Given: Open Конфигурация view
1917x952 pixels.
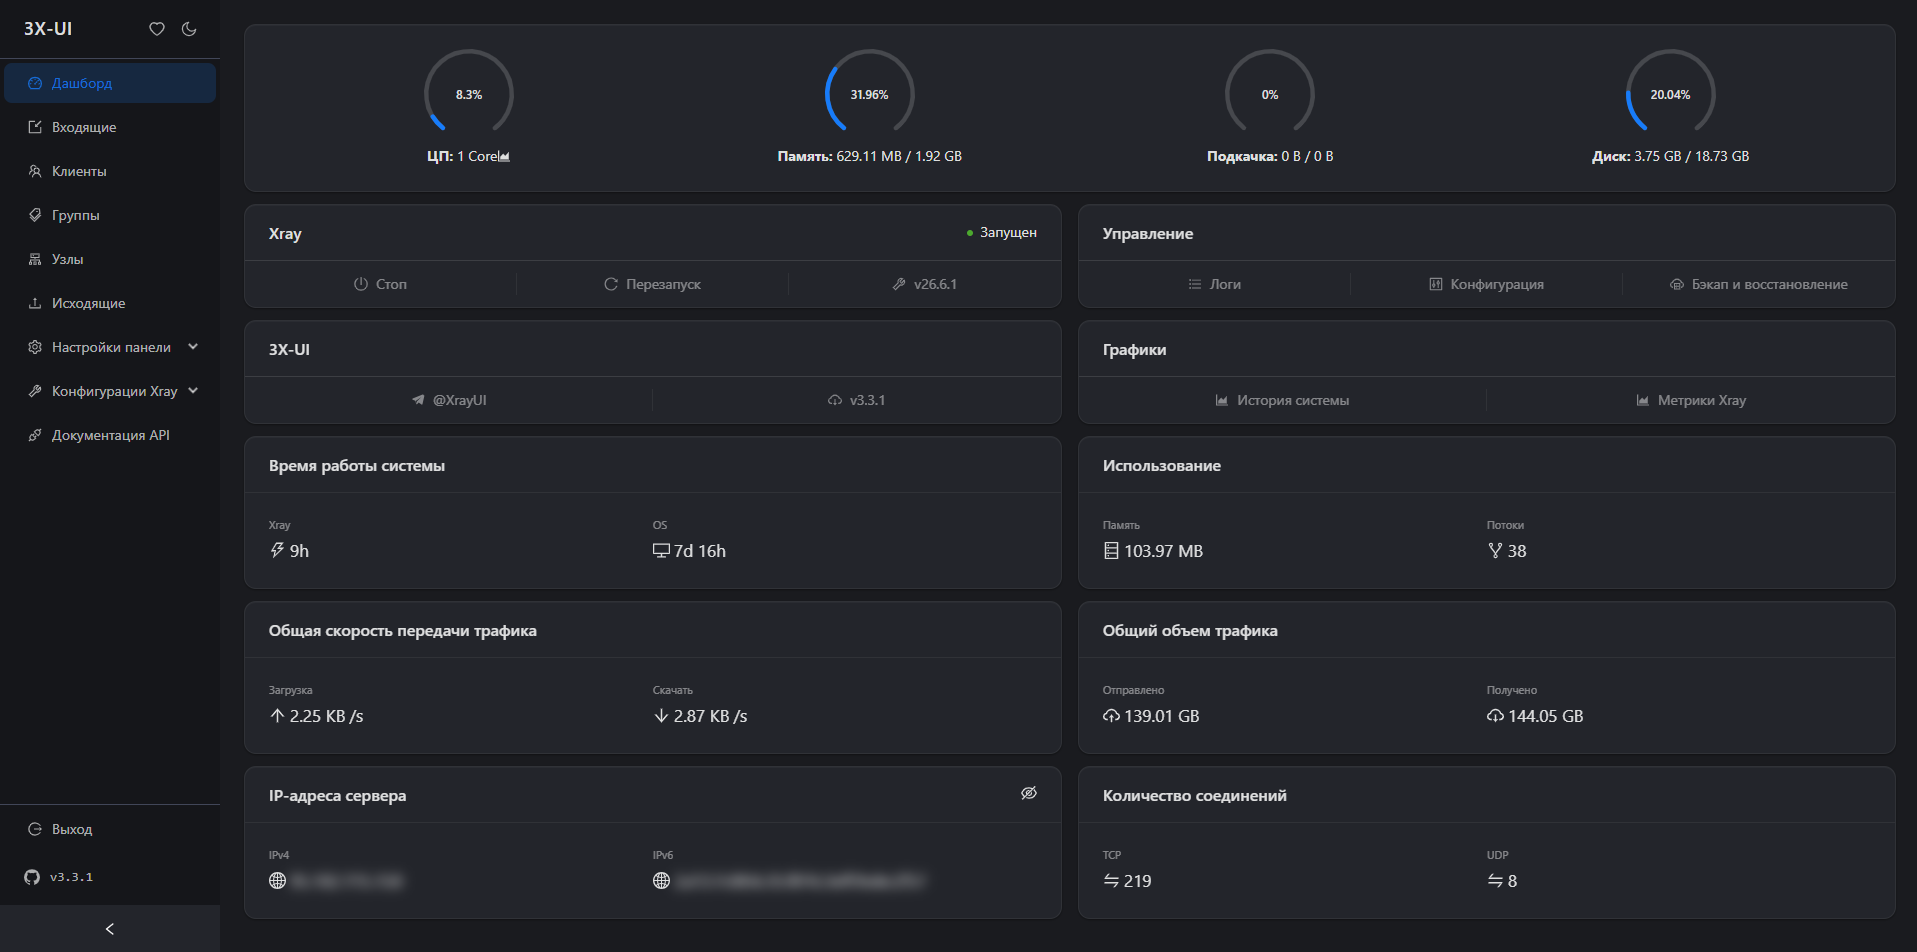Looking at the screenshot, I should tap(1486, 284).
